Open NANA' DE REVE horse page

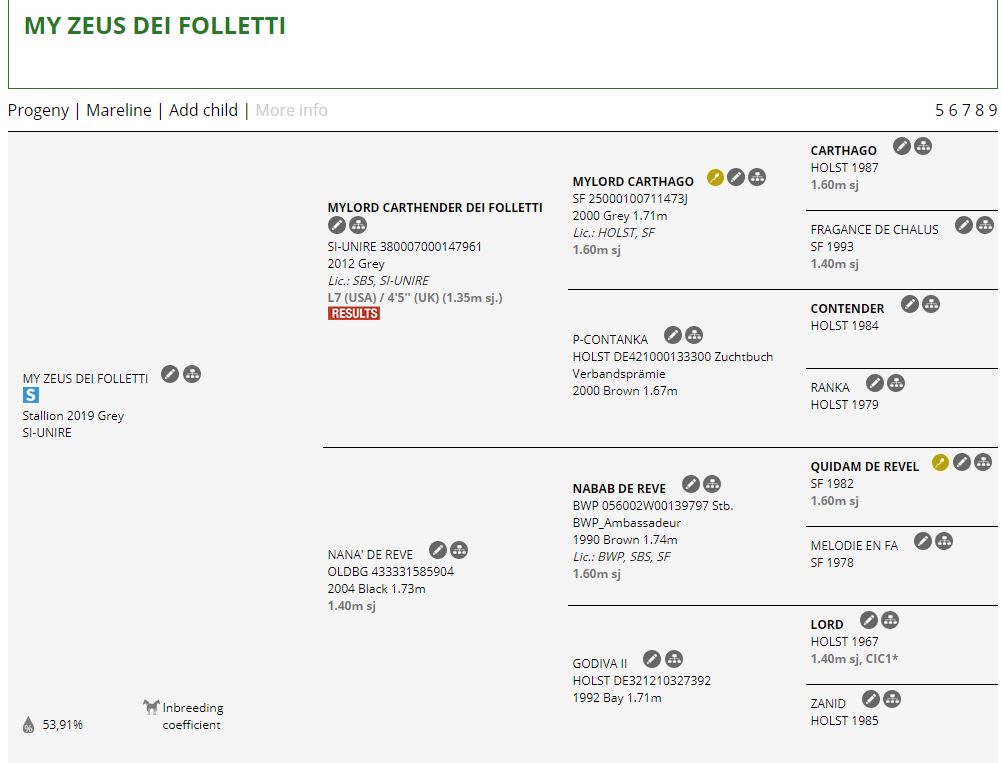370,554
